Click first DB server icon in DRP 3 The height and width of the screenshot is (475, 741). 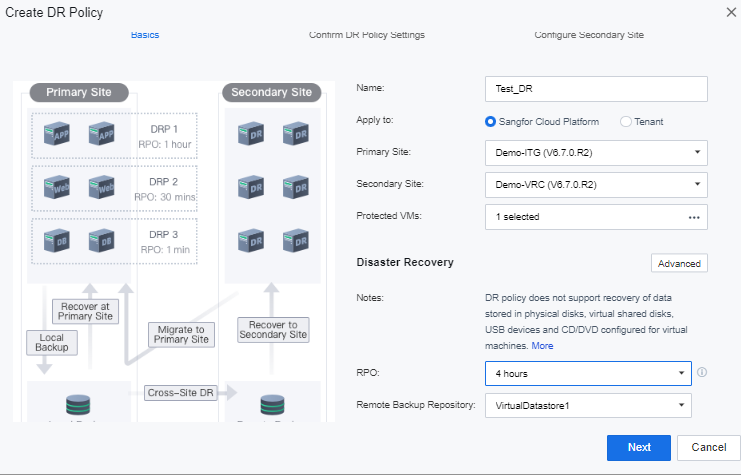coord(57,241)
